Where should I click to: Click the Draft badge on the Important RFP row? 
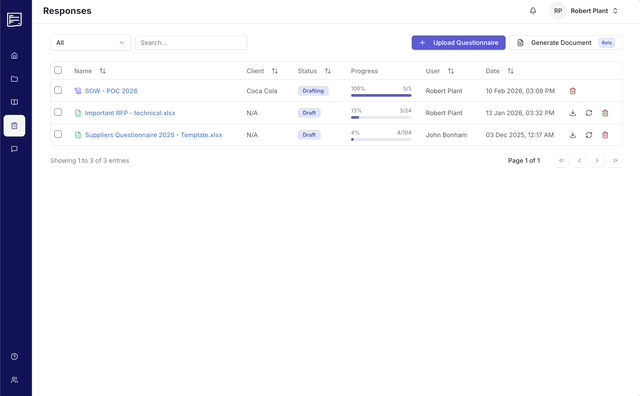(x=309, y=113)
